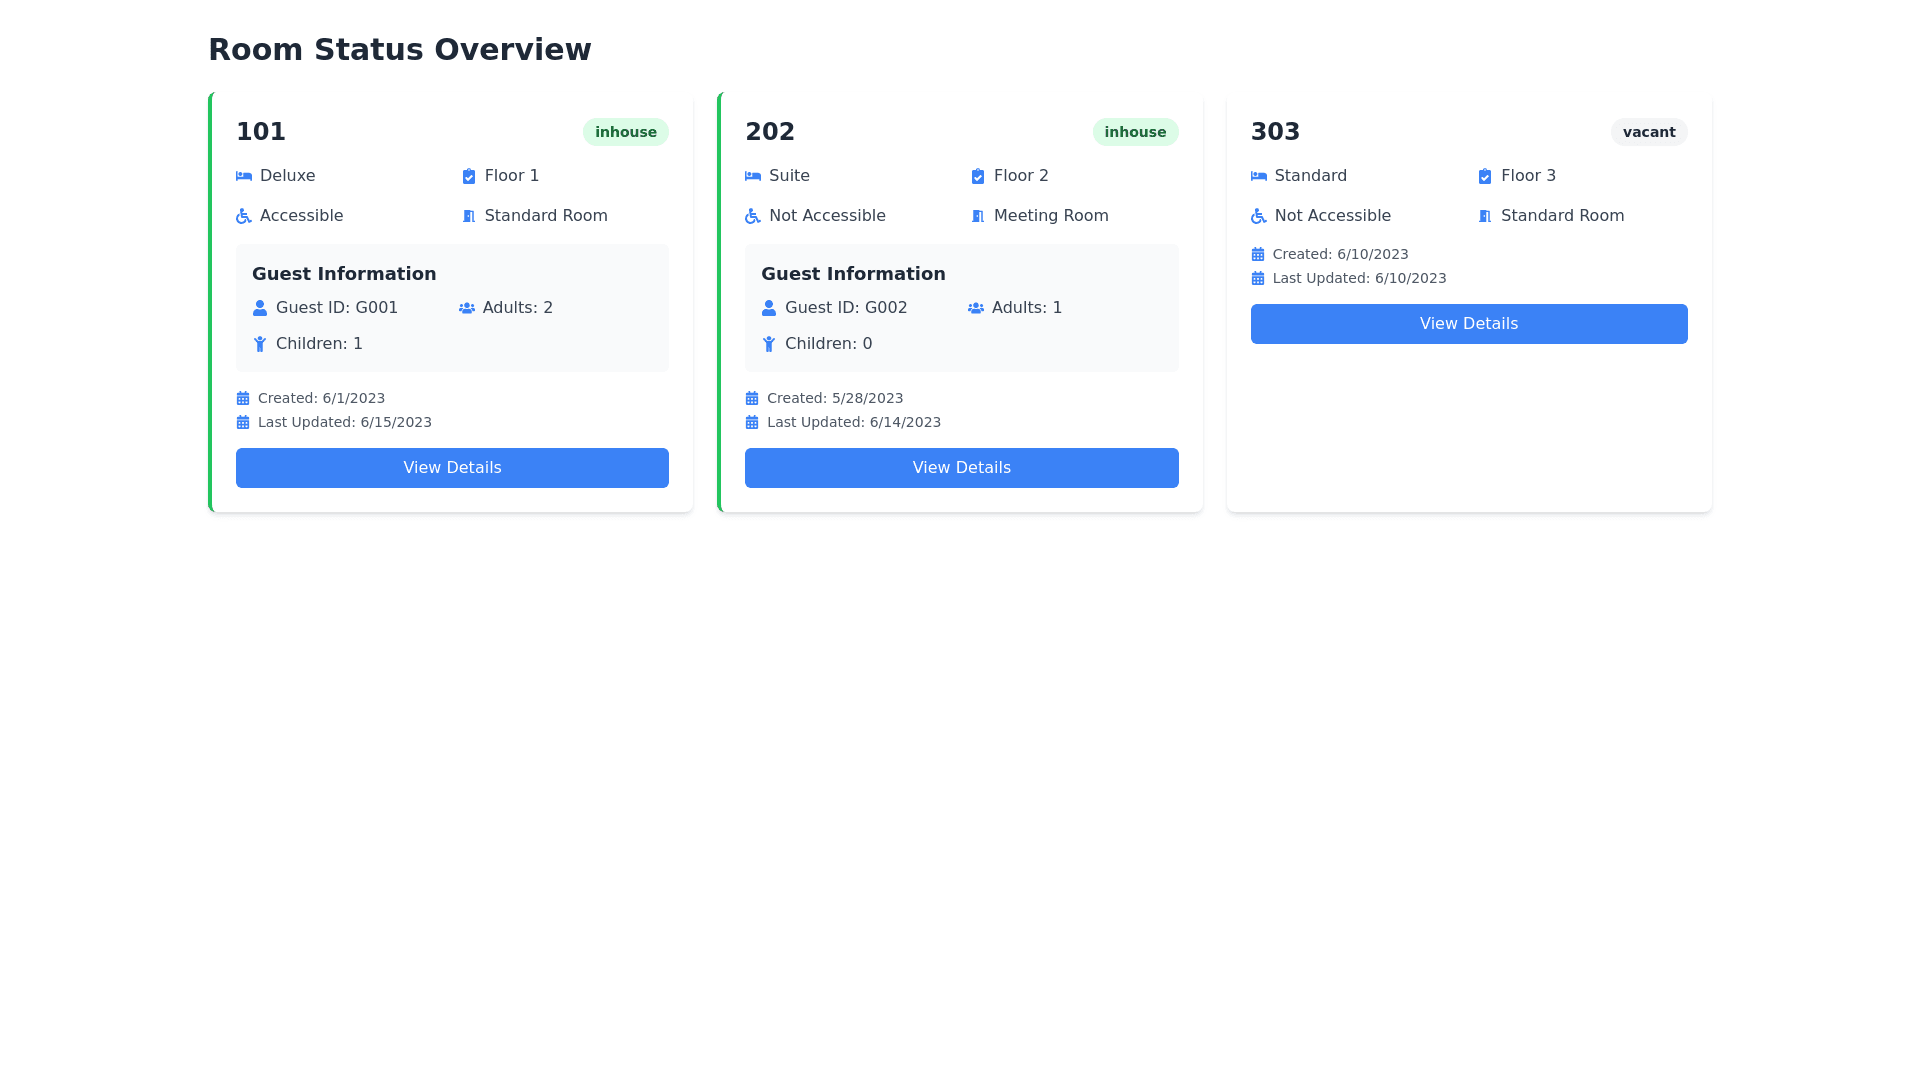The image size is (1920, 1080).
Task: Click the wheelchair icon in room 101
Action: coord(243,216)
